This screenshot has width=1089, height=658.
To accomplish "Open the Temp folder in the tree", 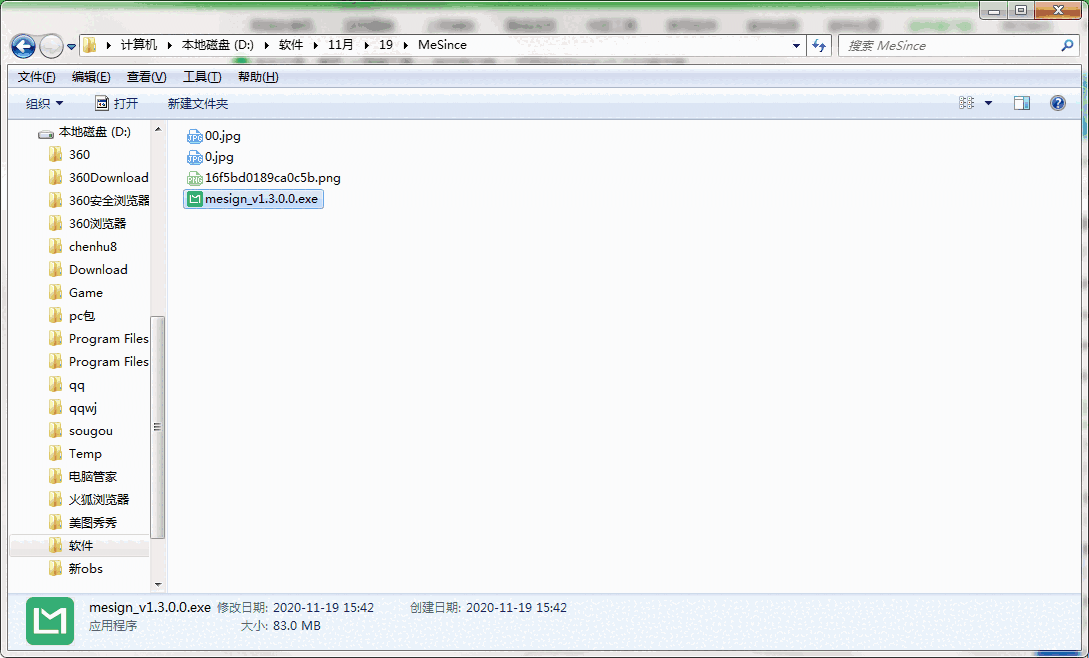I will pyautogui.click(x=85, y=454).
